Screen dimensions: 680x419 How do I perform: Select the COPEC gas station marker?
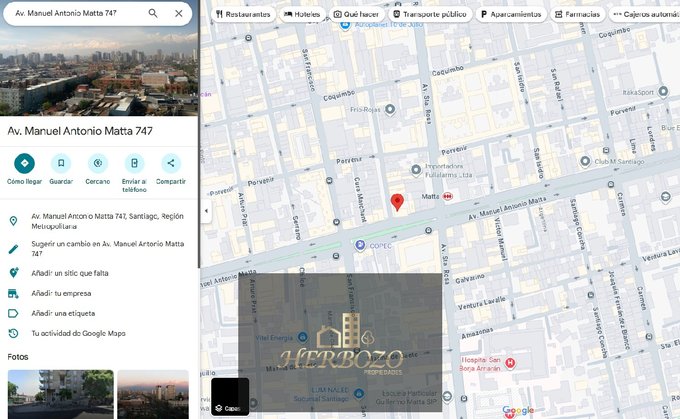[360, 245]
